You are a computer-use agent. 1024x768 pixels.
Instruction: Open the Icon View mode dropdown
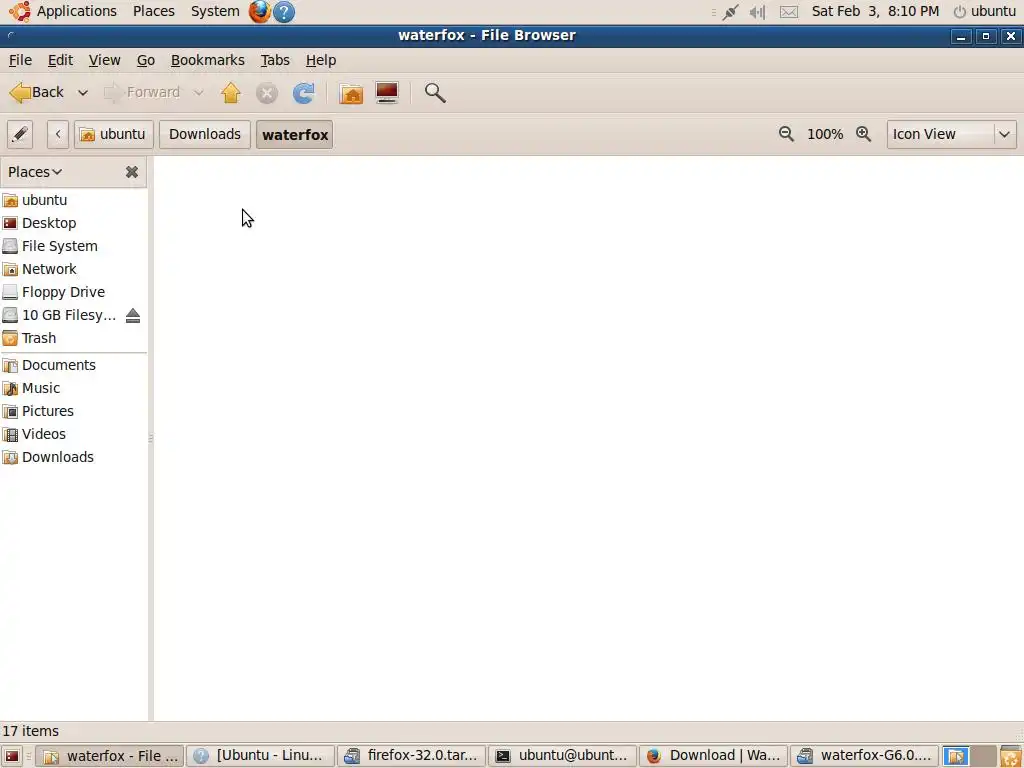tap(952, 135)
